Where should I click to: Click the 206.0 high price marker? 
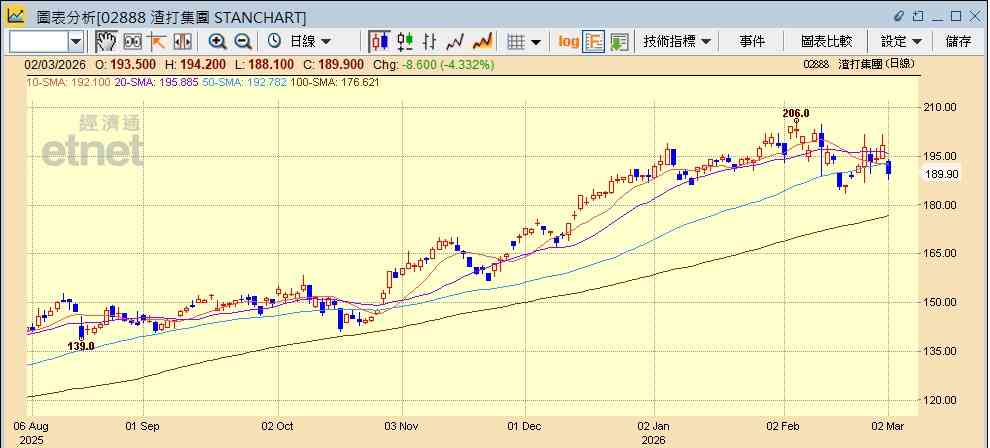[796, 114]
